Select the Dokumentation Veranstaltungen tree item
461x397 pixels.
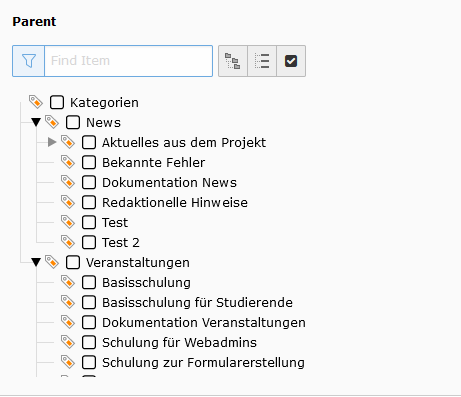tap(204, 323)
